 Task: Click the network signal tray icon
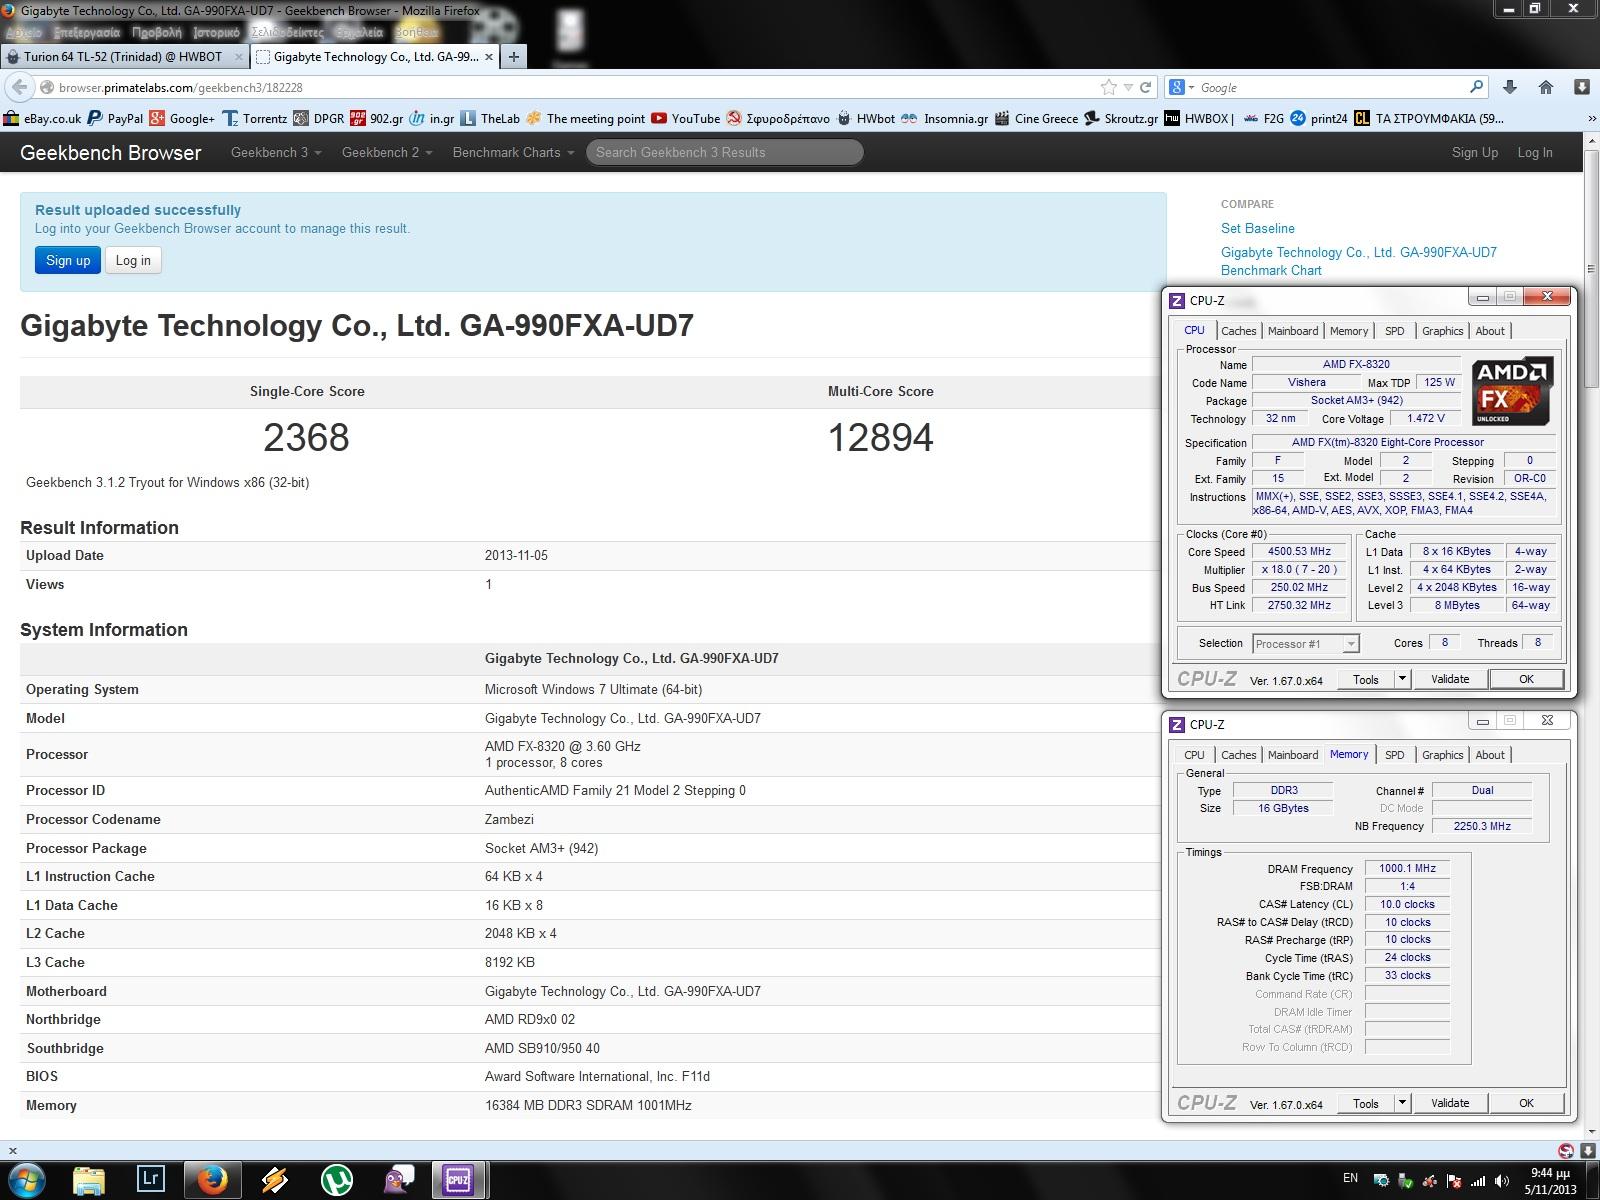click(x=1479, y=1180)
